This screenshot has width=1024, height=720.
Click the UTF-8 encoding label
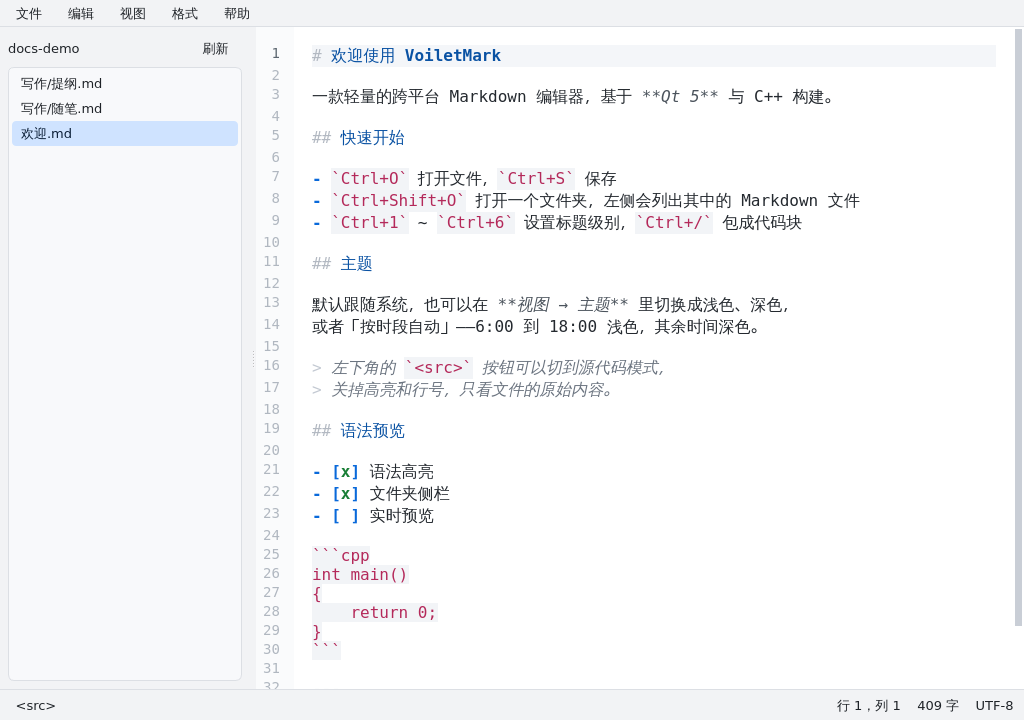994,706
